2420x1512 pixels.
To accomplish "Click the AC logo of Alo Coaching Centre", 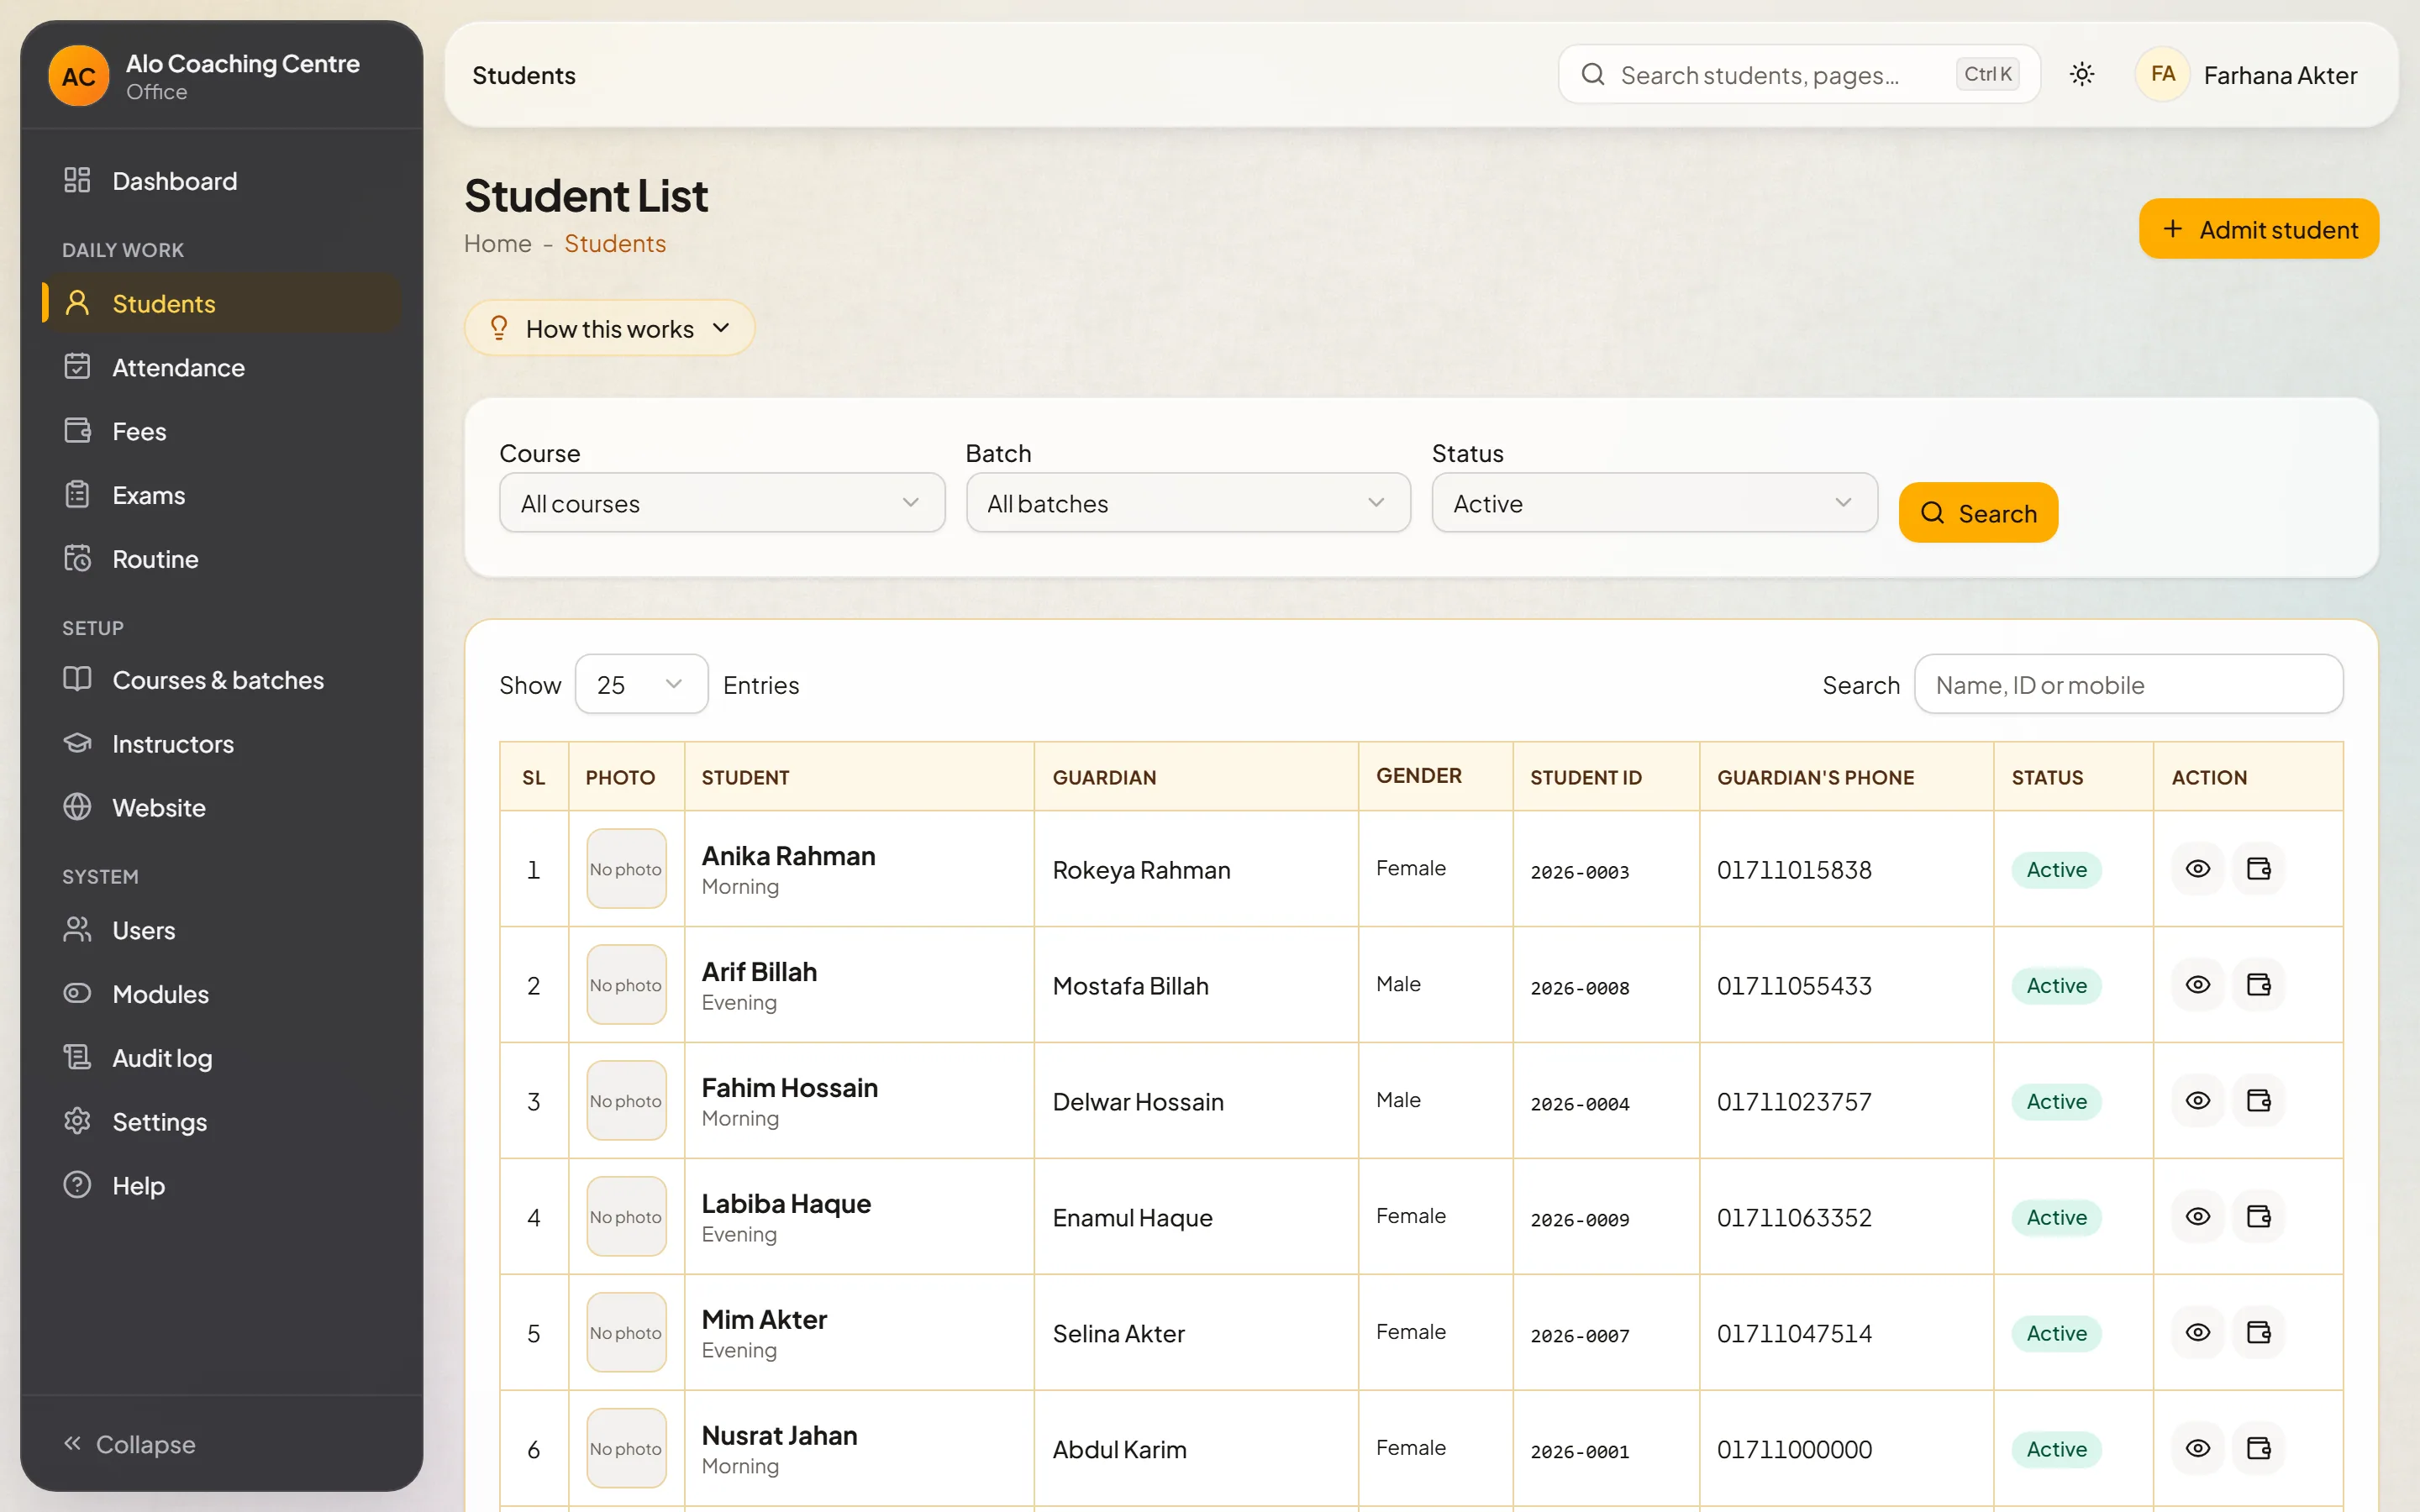I will (79, 76).
